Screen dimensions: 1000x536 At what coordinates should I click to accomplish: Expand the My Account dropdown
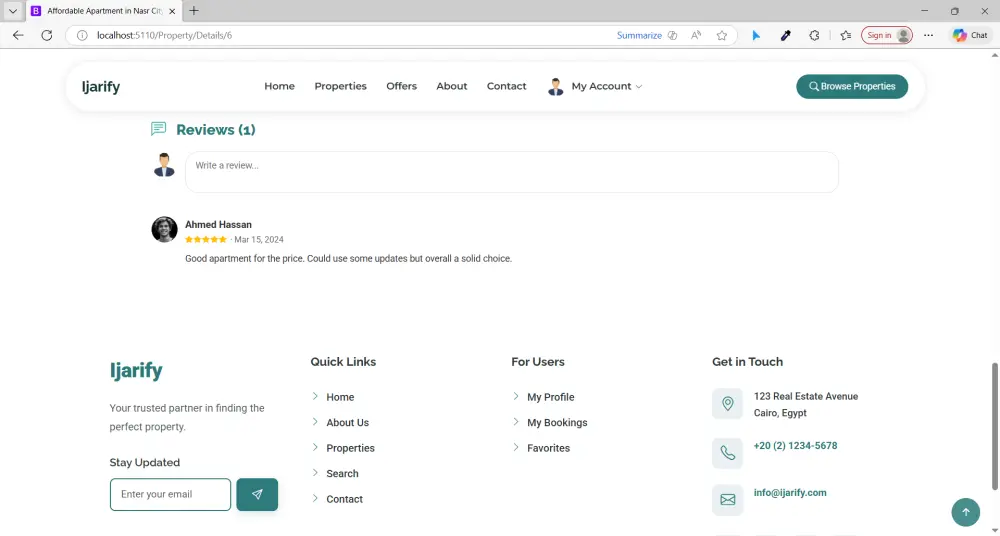606,86
